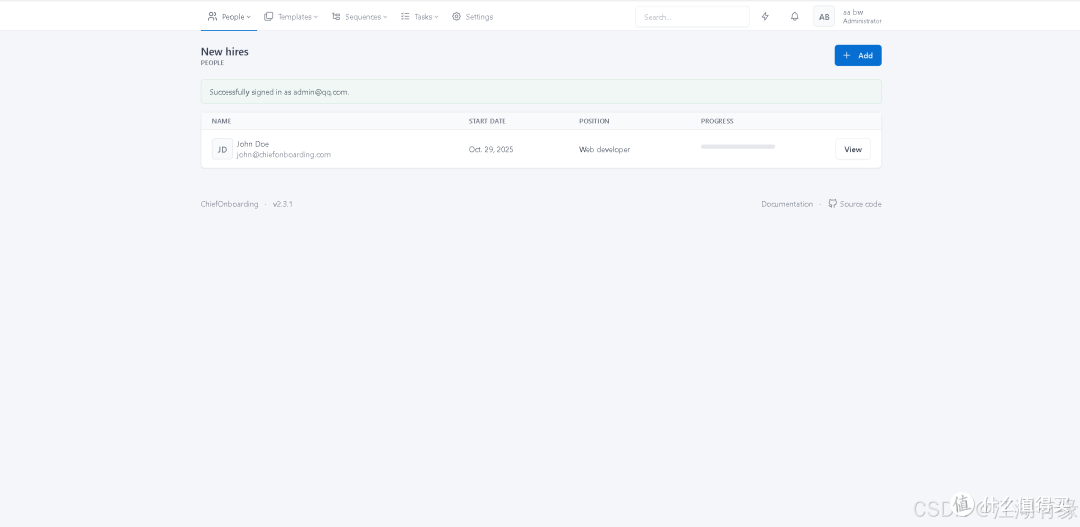Click the Tasks list icon
The width and height of the screenshot is (1080, 527).
click(405, 17)
